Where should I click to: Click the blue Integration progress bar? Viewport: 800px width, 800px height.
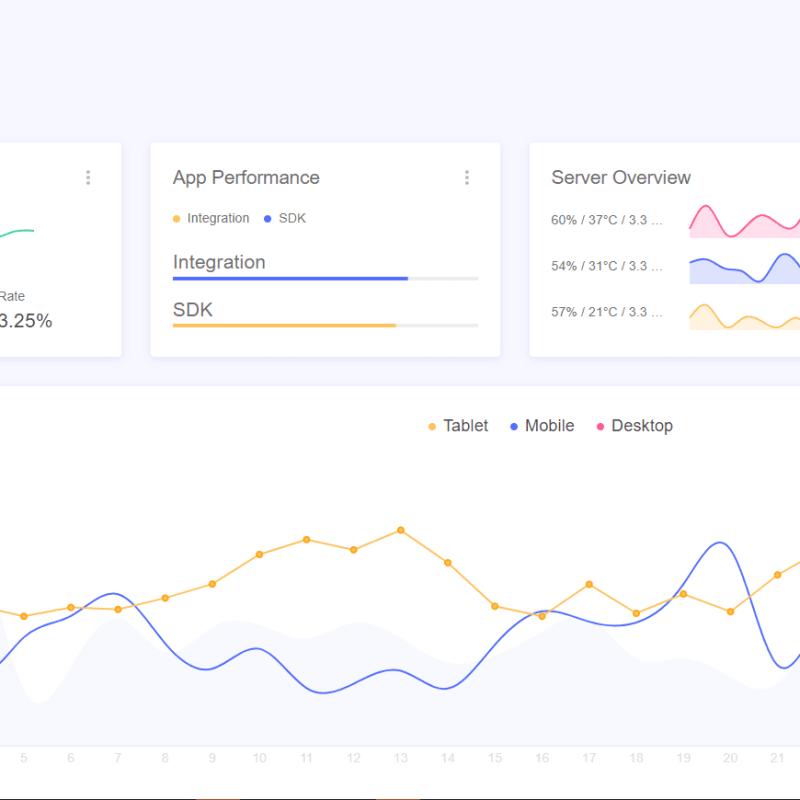[290, 278]
